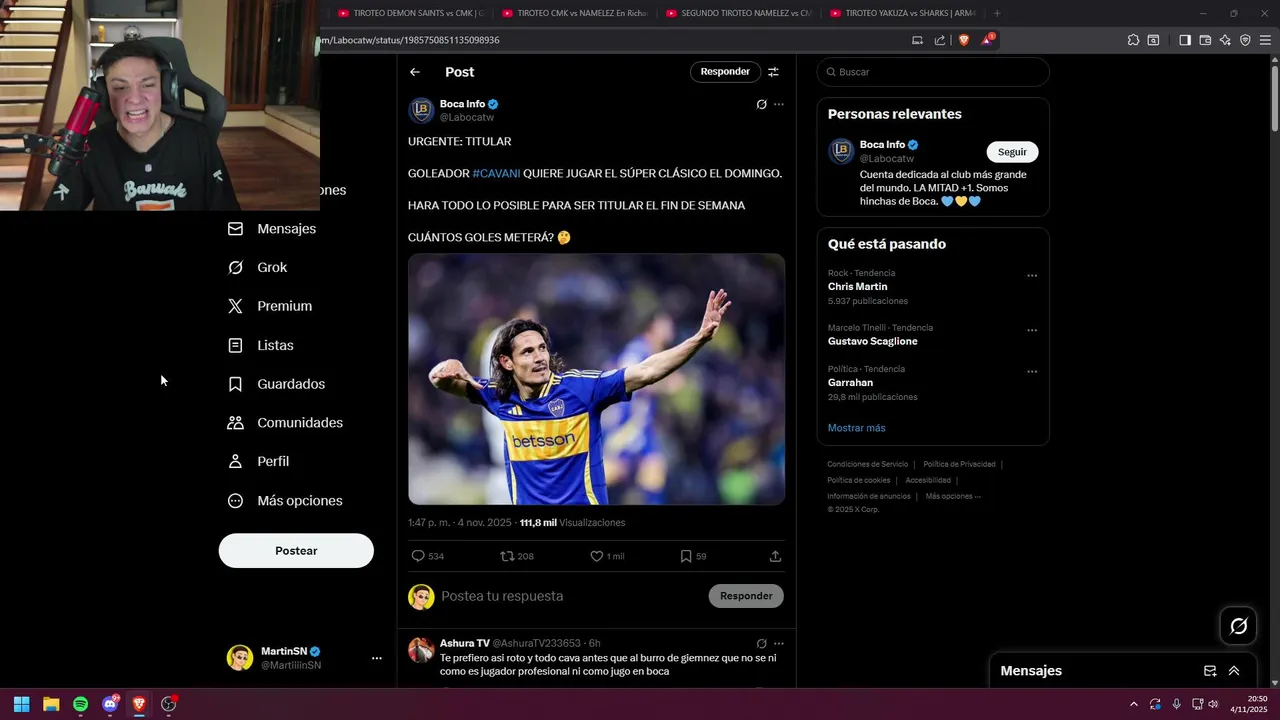Open 'Más opciones ···' in the footer
The height and width of the screenshot is (720, 1280).
953,496
